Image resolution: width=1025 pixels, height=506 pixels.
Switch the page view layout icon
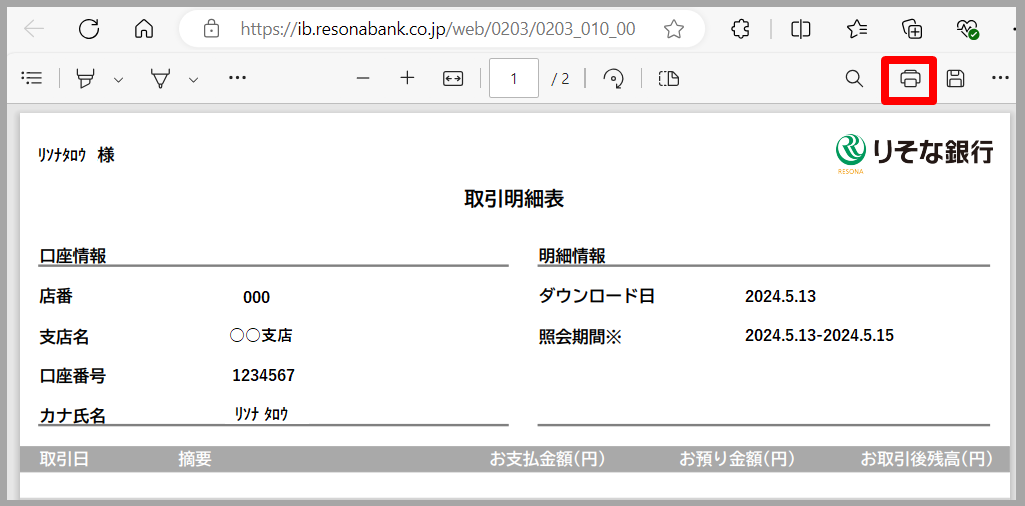pyautogui.click(x=669, y=79)
